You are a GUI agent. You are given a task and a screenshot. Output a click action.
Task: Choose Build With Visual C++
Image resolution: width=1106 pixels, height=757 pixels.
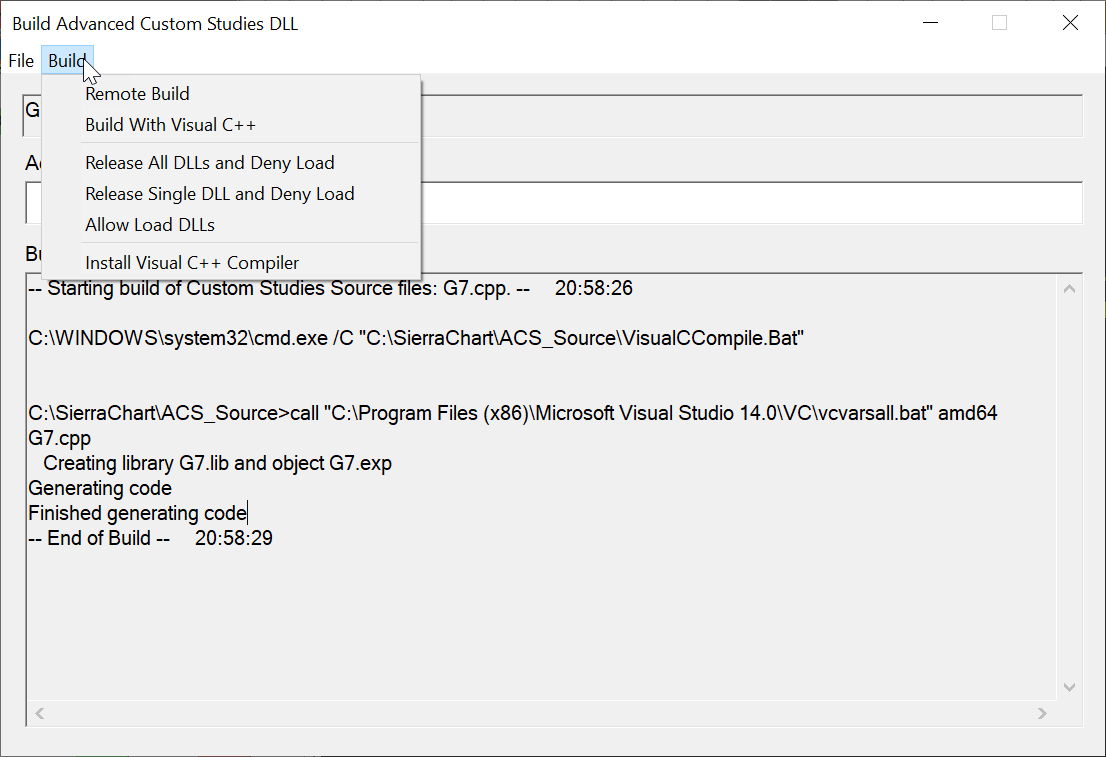pos(170,125)
